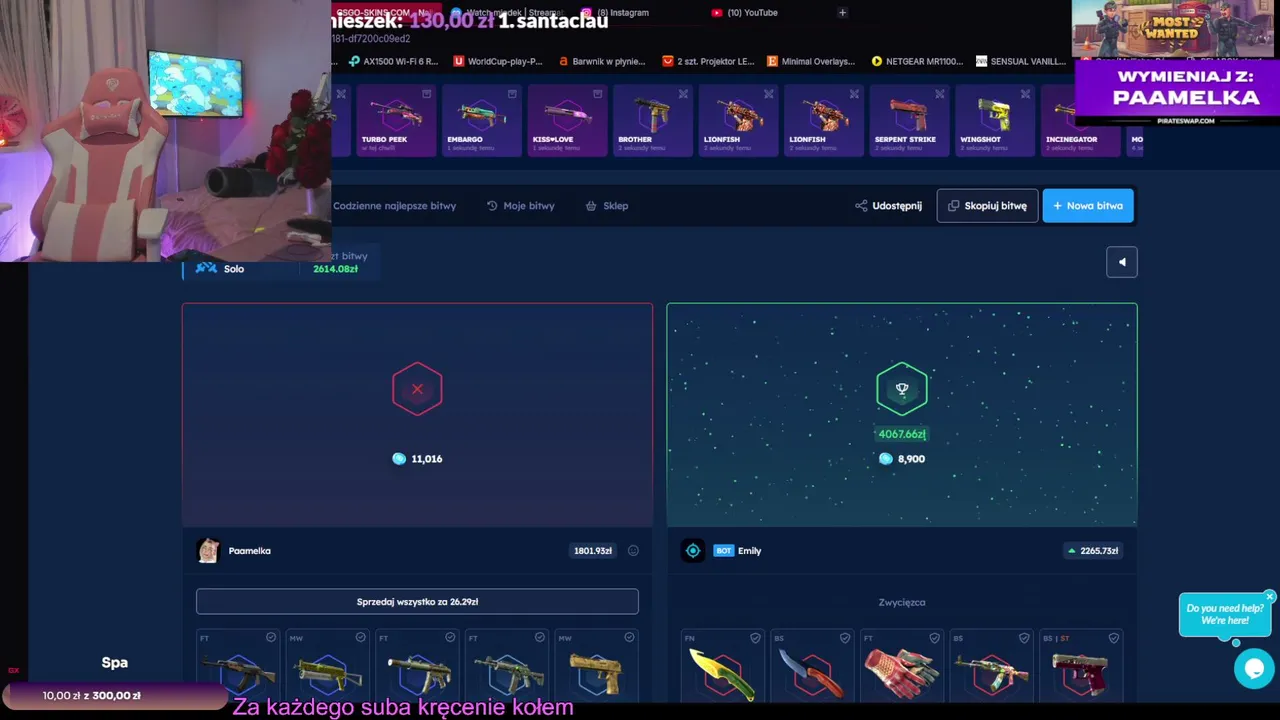Click the yellow-green FN knife item

click(722, 675)
